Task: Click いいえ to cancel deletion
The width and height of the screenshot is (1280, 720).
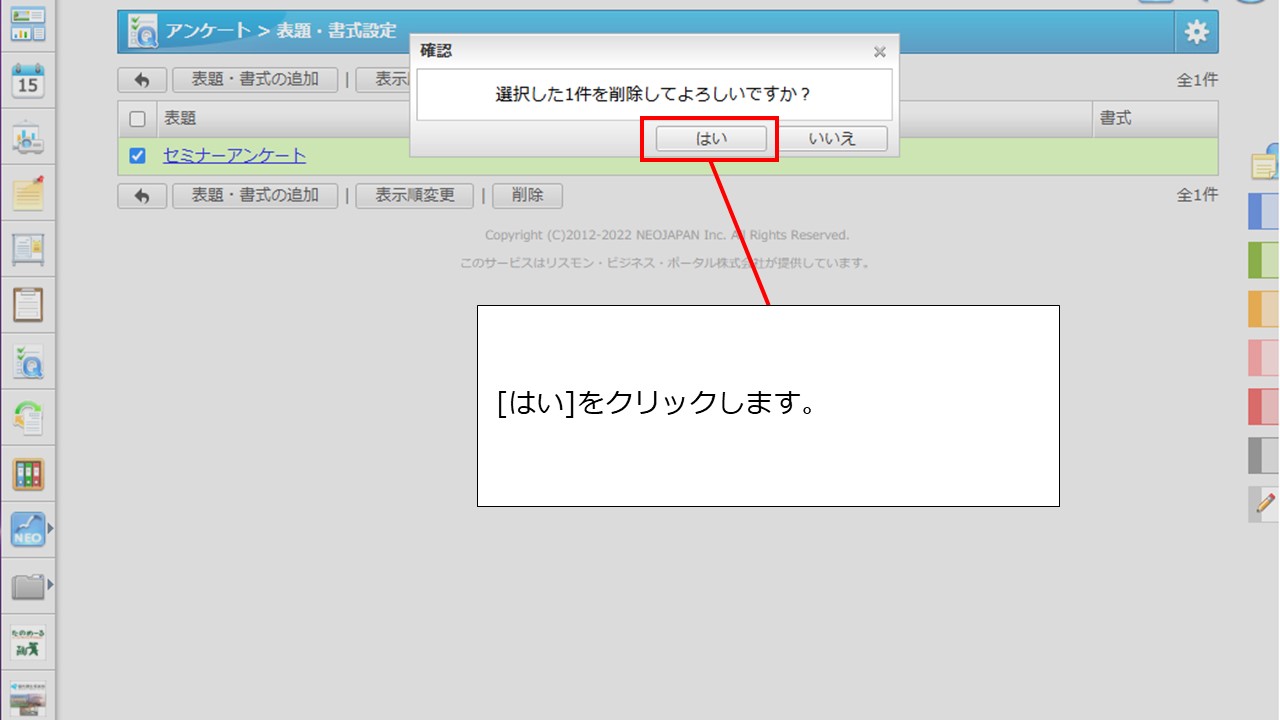Action: 832,139
